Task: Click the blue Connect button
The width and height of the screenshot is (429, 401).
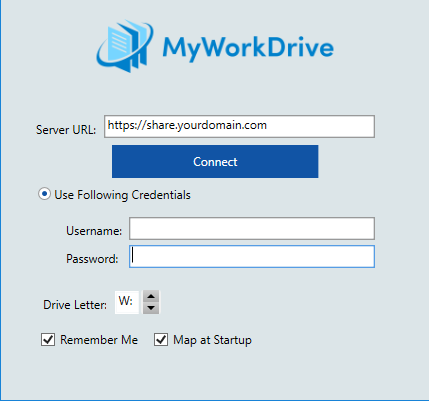Action: [215, 161]
